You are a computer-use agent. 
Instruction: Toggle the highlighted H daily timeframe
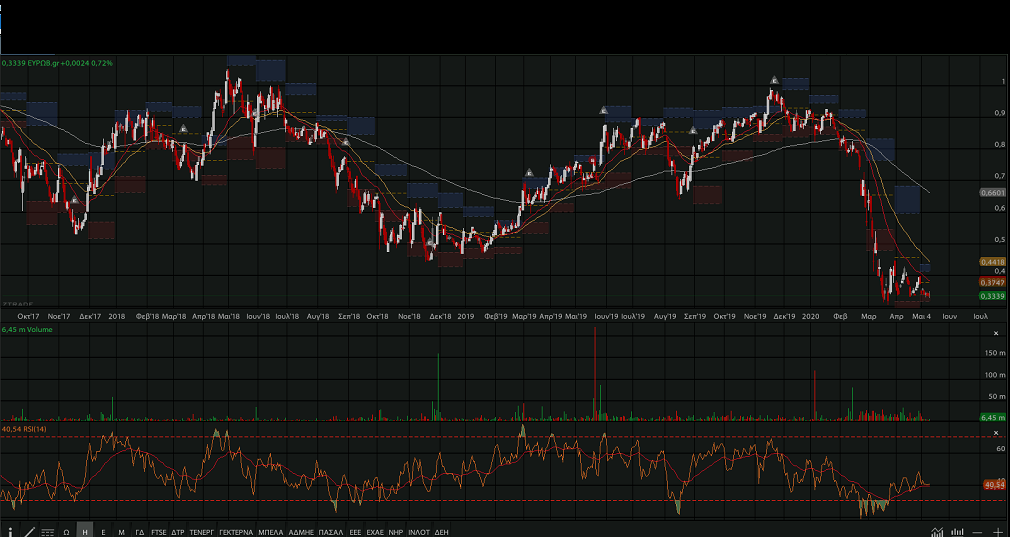point(85,532)
